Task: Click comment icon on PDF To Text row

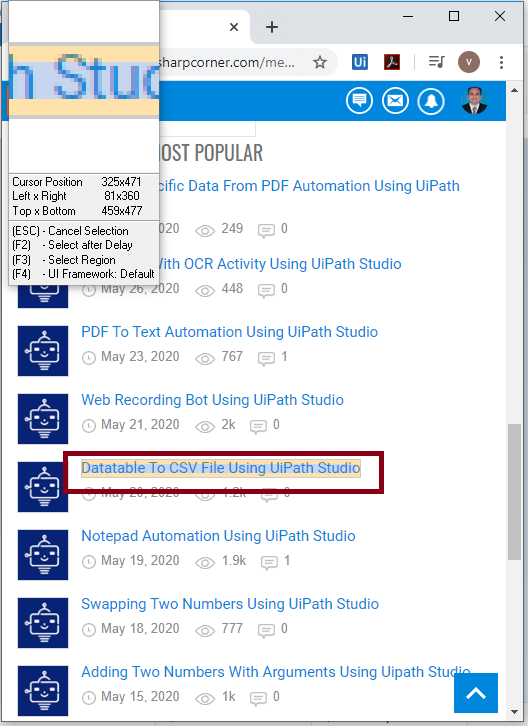Action: (x=266, y=359)
